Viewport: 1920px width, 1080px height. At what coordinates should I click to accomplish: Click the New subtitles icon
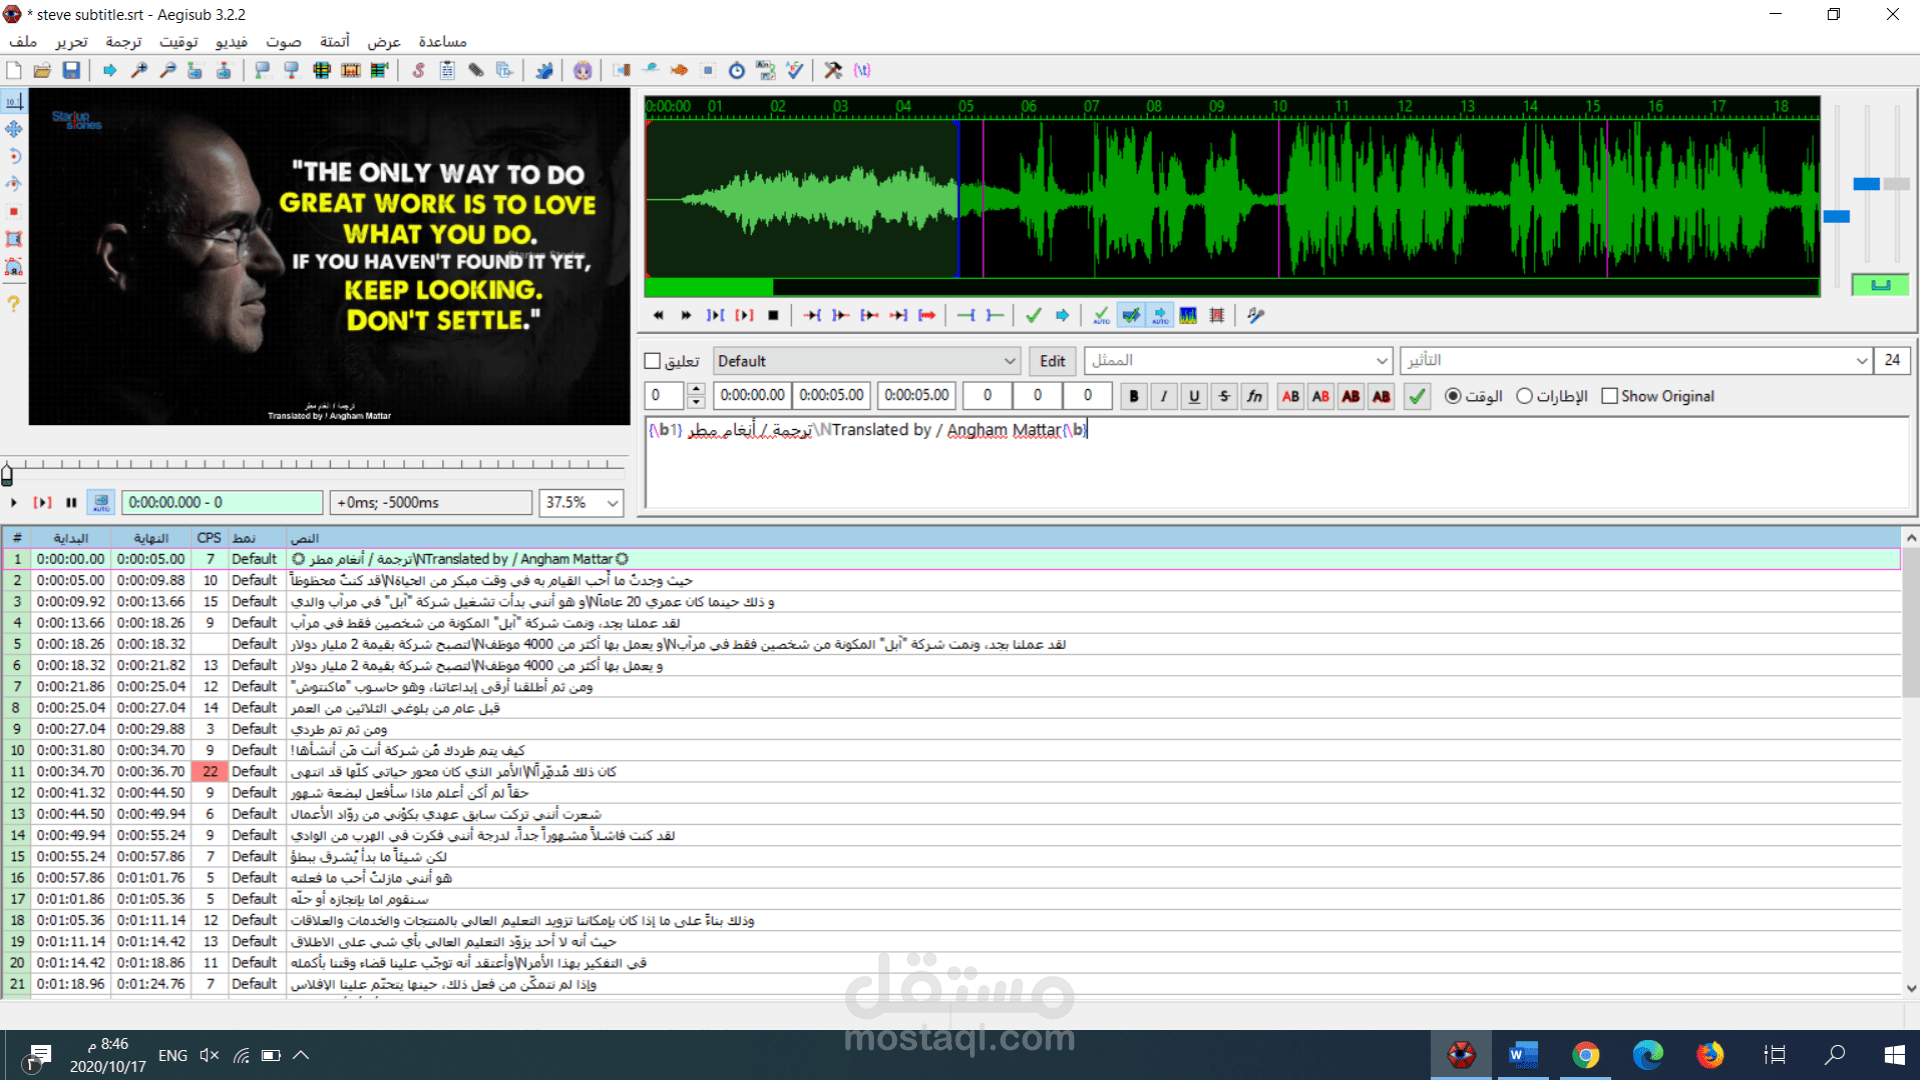tap(14, 70)
